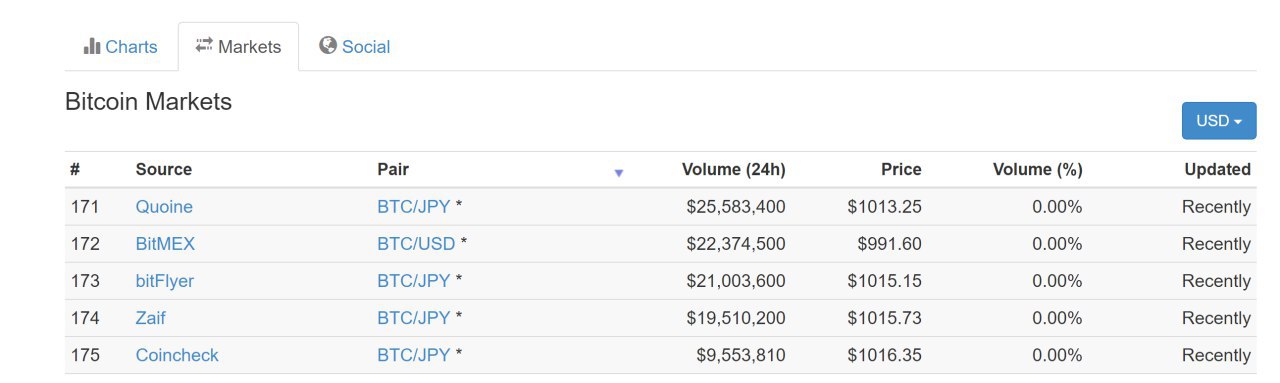Click the globe icon on the Social tab

coord(327,46)
